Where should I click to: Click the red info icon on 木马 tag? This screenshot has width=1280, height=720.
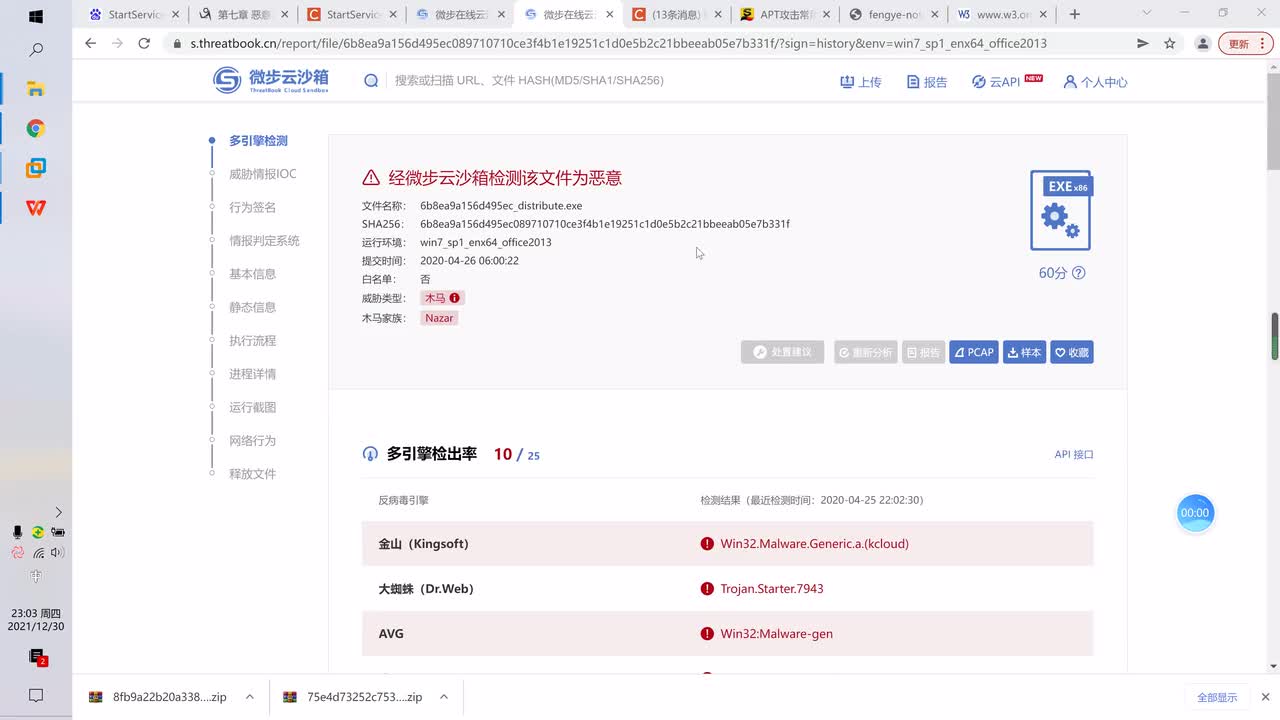(x=454, y=298)
